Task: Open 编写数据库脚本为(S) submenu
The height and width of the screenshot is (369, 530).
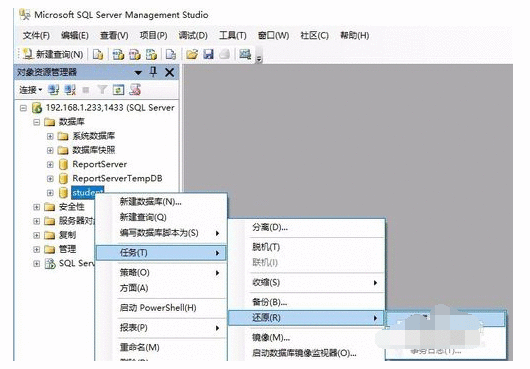Action: pos(161,233)
